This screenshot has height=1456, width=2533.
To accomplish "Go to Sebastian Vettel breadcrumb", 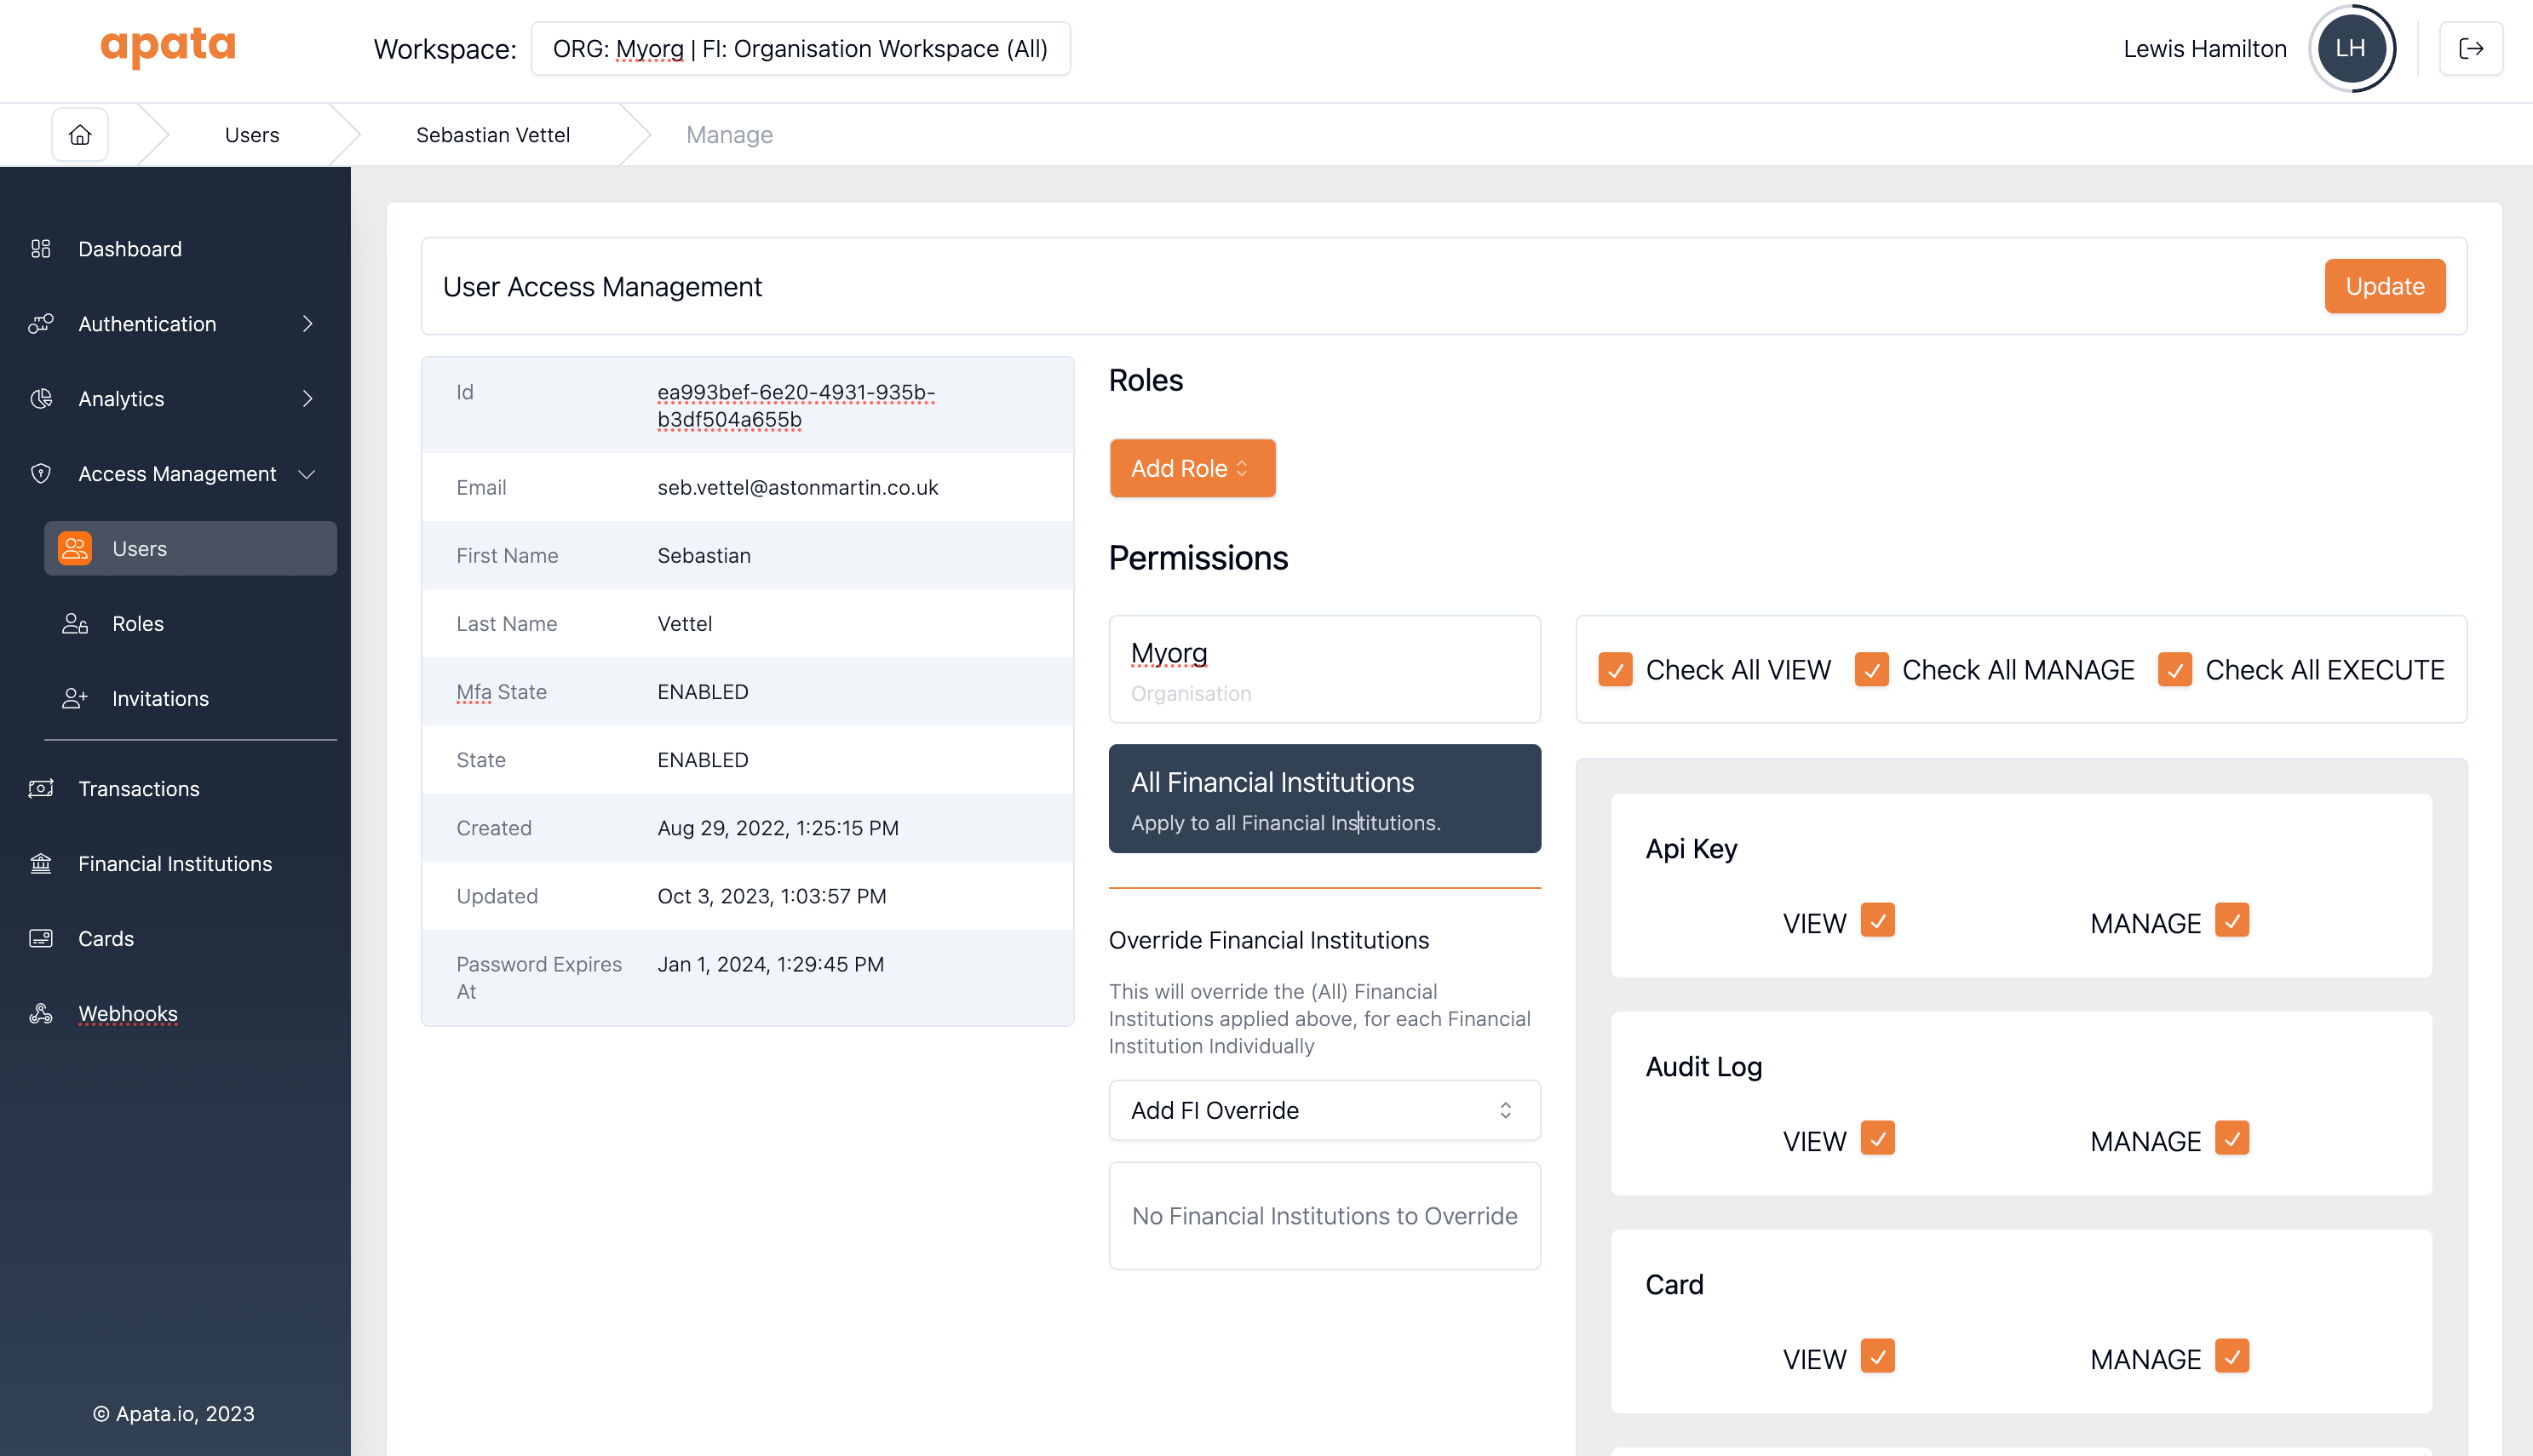I will 493,134.
